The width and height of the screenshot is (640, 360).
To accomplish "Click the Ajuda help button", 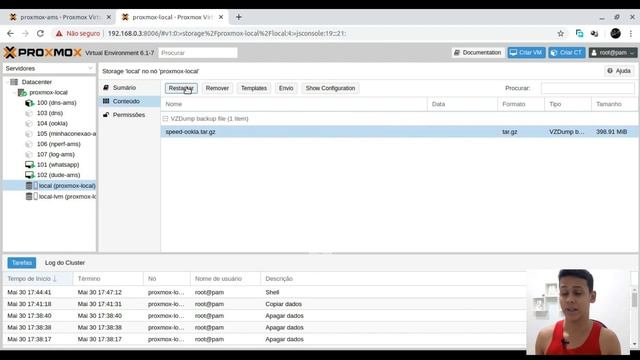I will 619,71.
